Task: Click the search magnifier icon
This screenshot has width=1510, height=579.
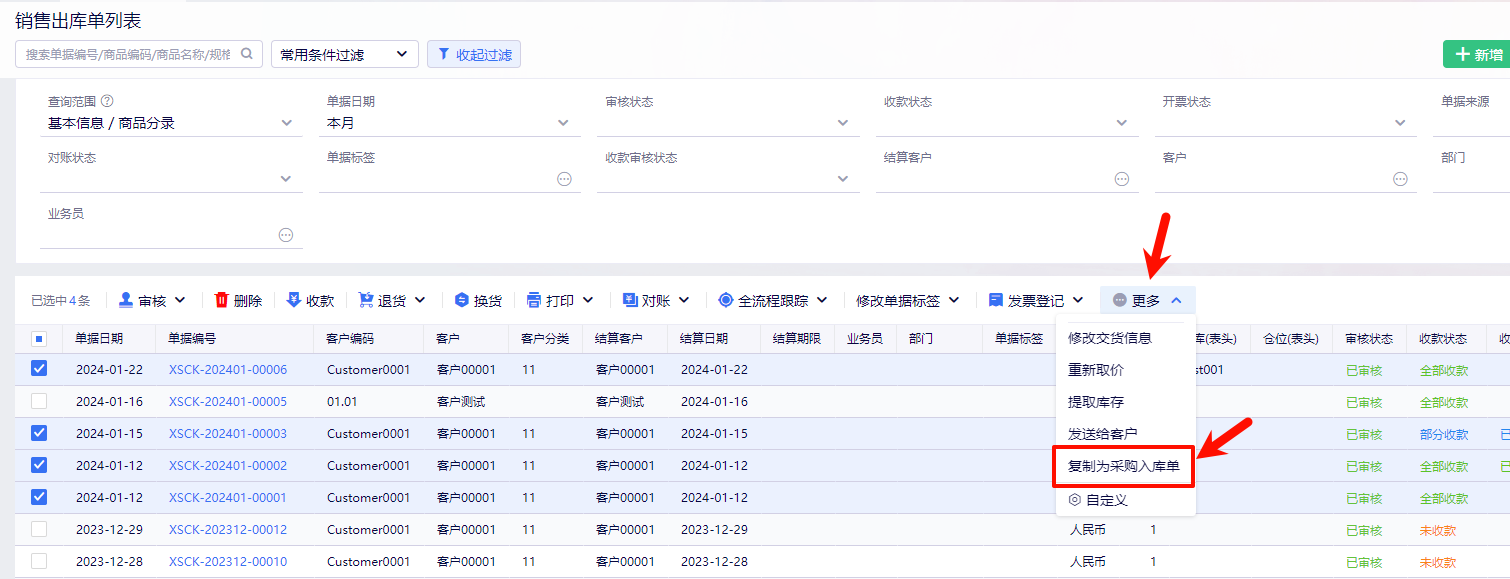Action: 247,54
